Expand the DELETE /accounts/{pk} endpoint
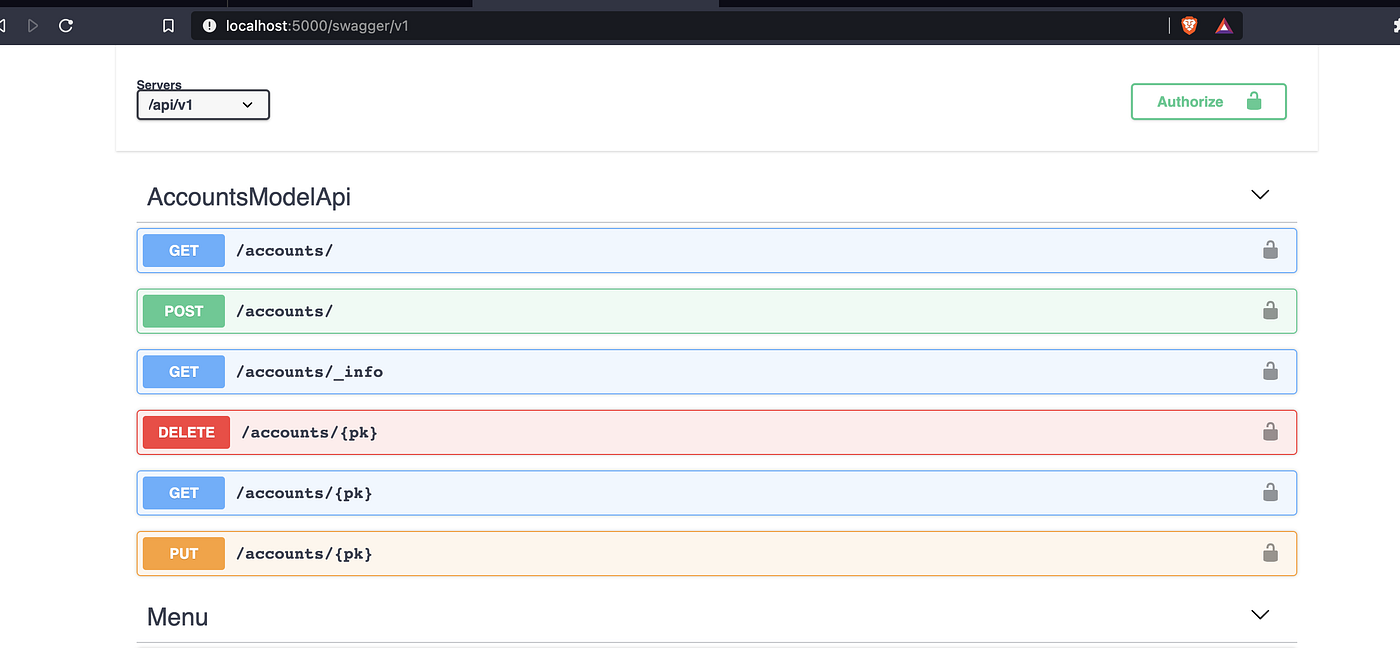The image size is (1400, 648). point(717,432)
